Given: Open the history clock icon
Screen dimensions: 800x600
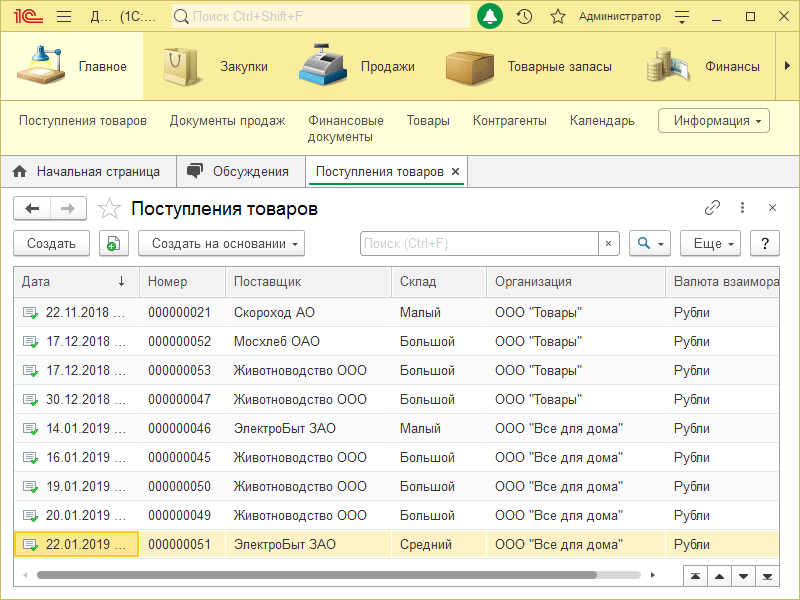Looking at the screenshot, I should [524, 17].
